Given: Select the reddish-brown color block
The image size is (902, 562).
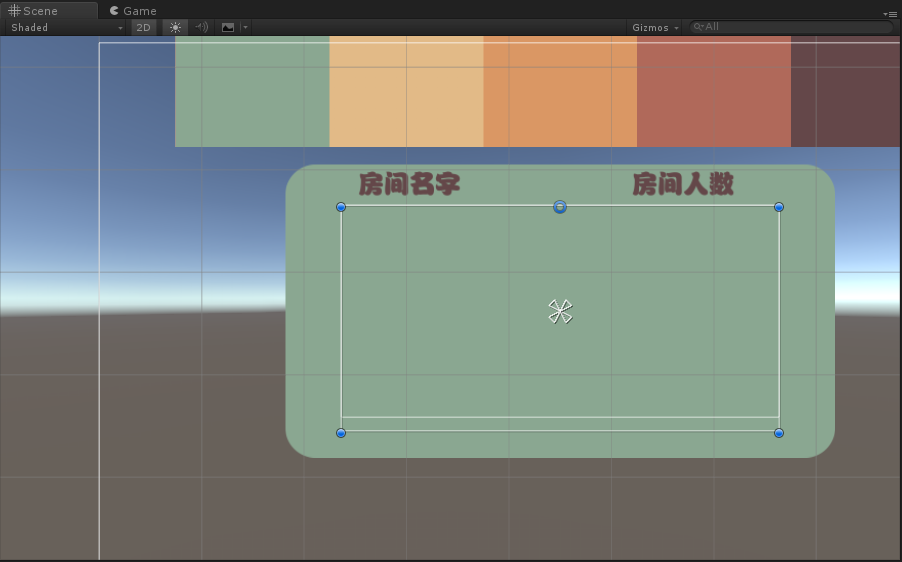Looking at the screenshot, I should [x=714, y=91].
